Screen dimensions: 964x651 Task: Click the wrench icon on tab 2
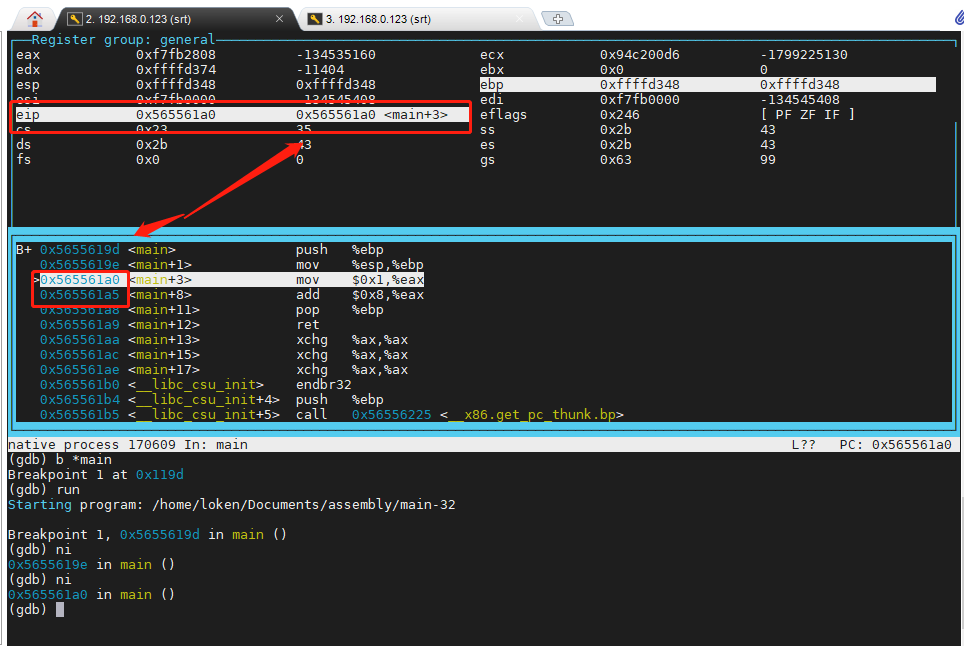coord(74,19)
